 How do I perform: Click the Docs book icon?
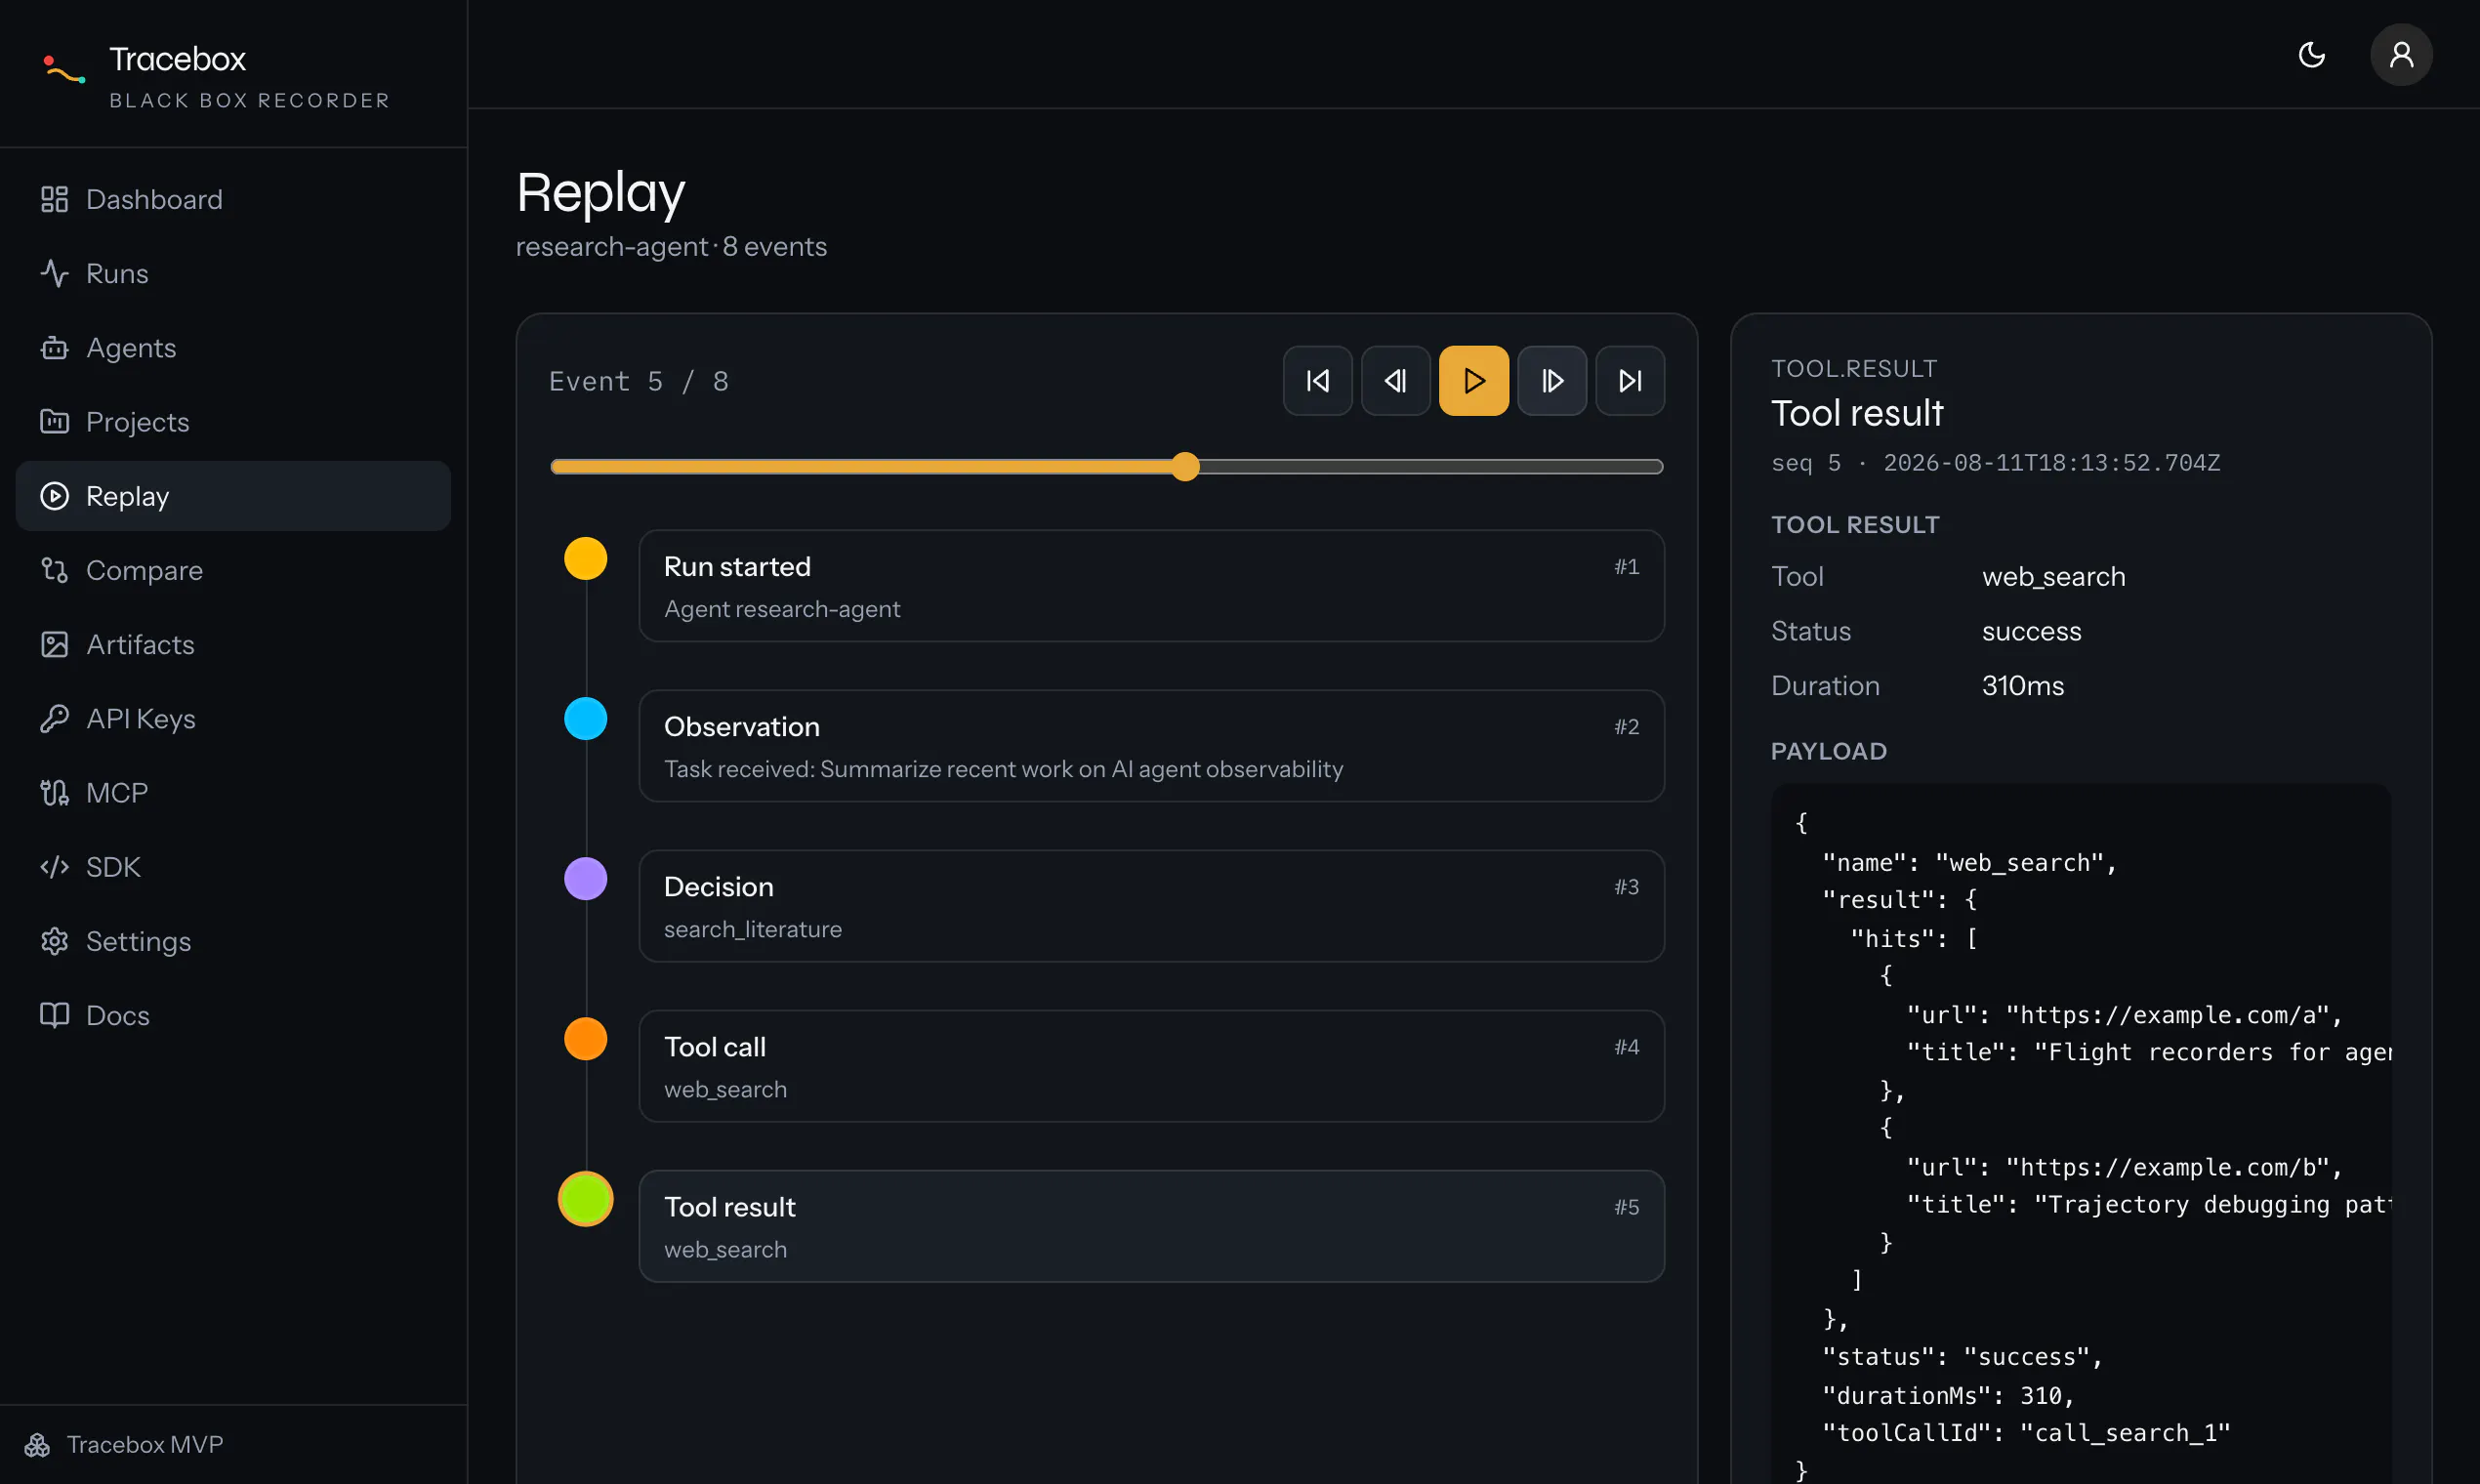[54, 1015]
